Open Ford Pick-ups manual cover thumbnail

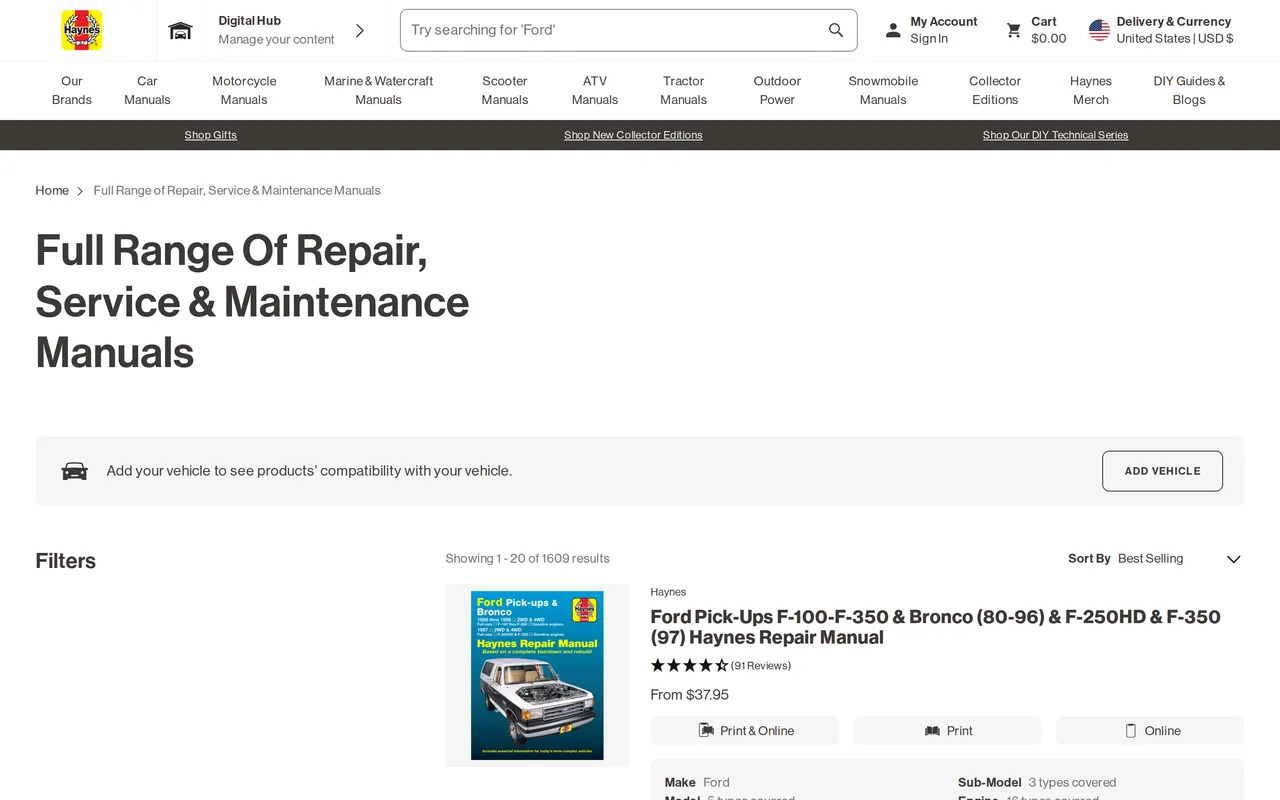pyautogui.click(x=537, y=675)
